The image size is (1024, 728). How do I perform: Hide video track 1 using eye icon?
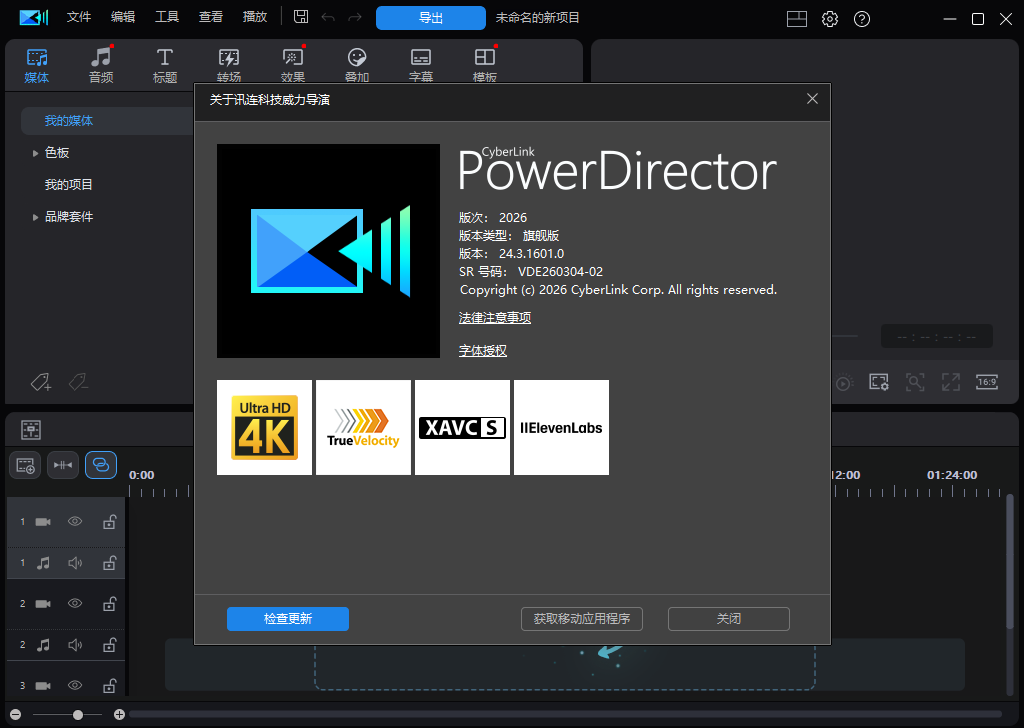(75, 522)
